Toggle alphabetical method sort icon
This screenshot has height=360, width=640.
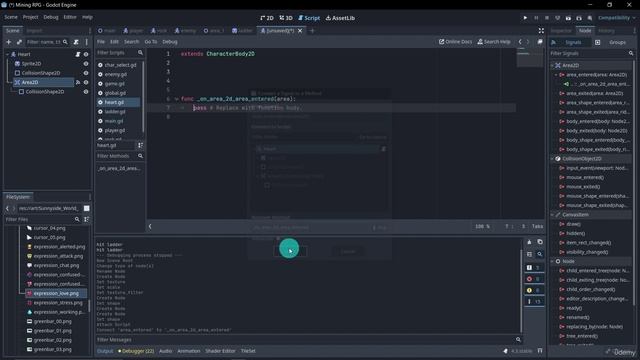coord(140,145)
